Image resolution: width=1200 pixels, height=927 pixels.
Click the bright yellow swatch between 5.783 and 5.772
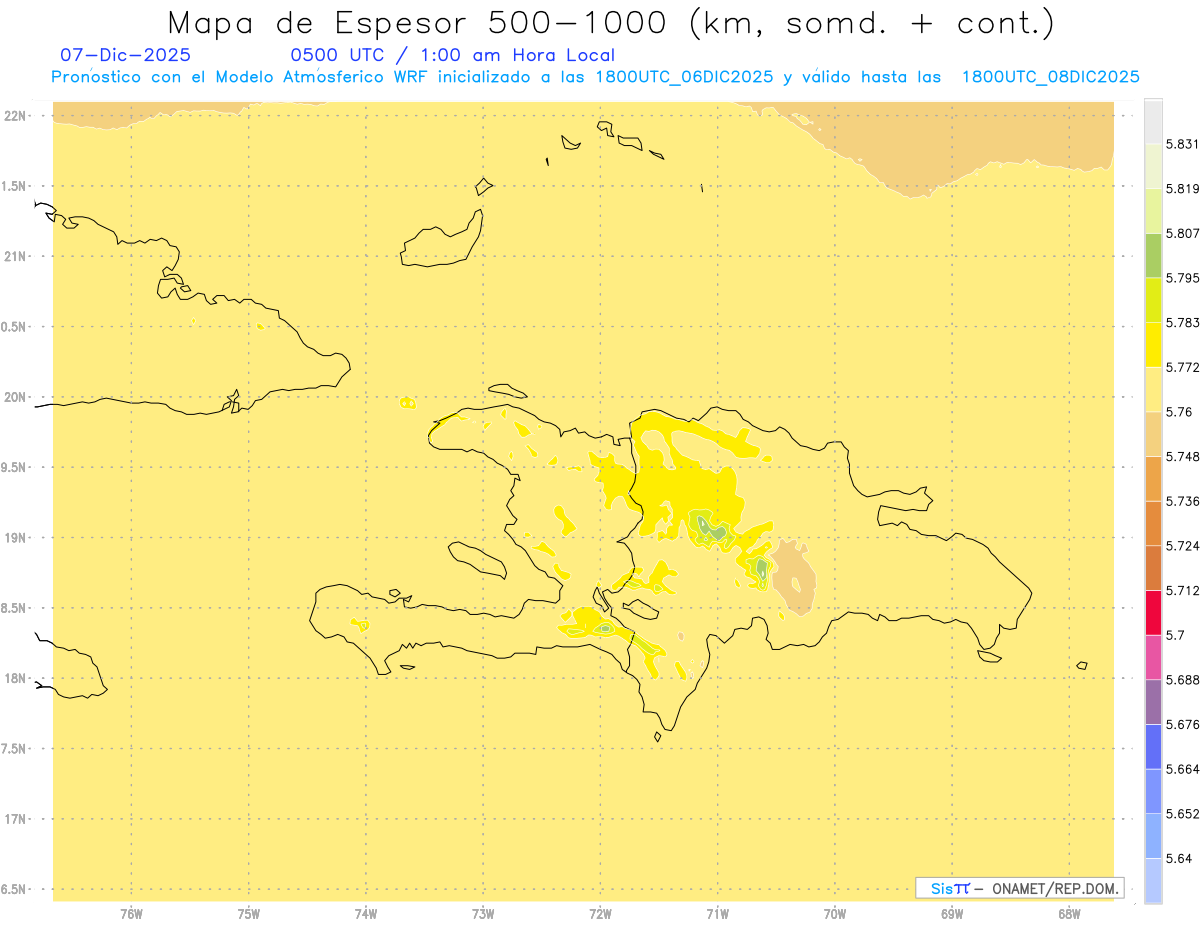click(x=1153, y=345)
